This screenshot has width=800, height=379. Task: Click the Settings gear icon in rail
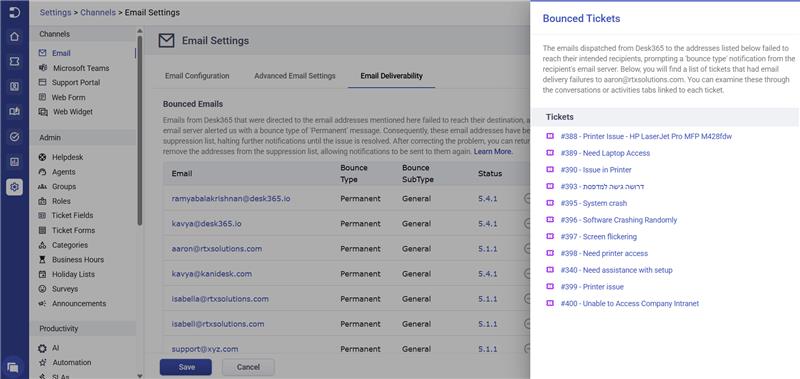tap(14, 187)
